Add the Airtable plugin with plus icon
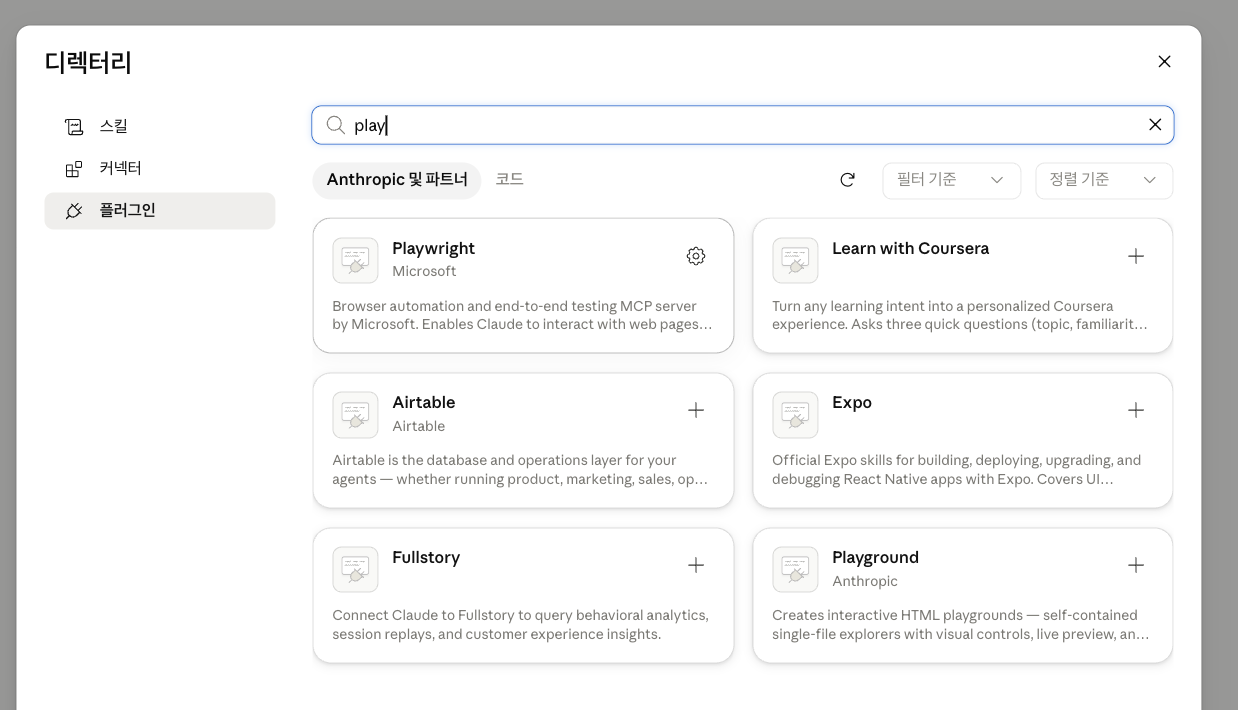This screenshot has height=710, width=1238. pyautogui.click(x=696, y=410)
